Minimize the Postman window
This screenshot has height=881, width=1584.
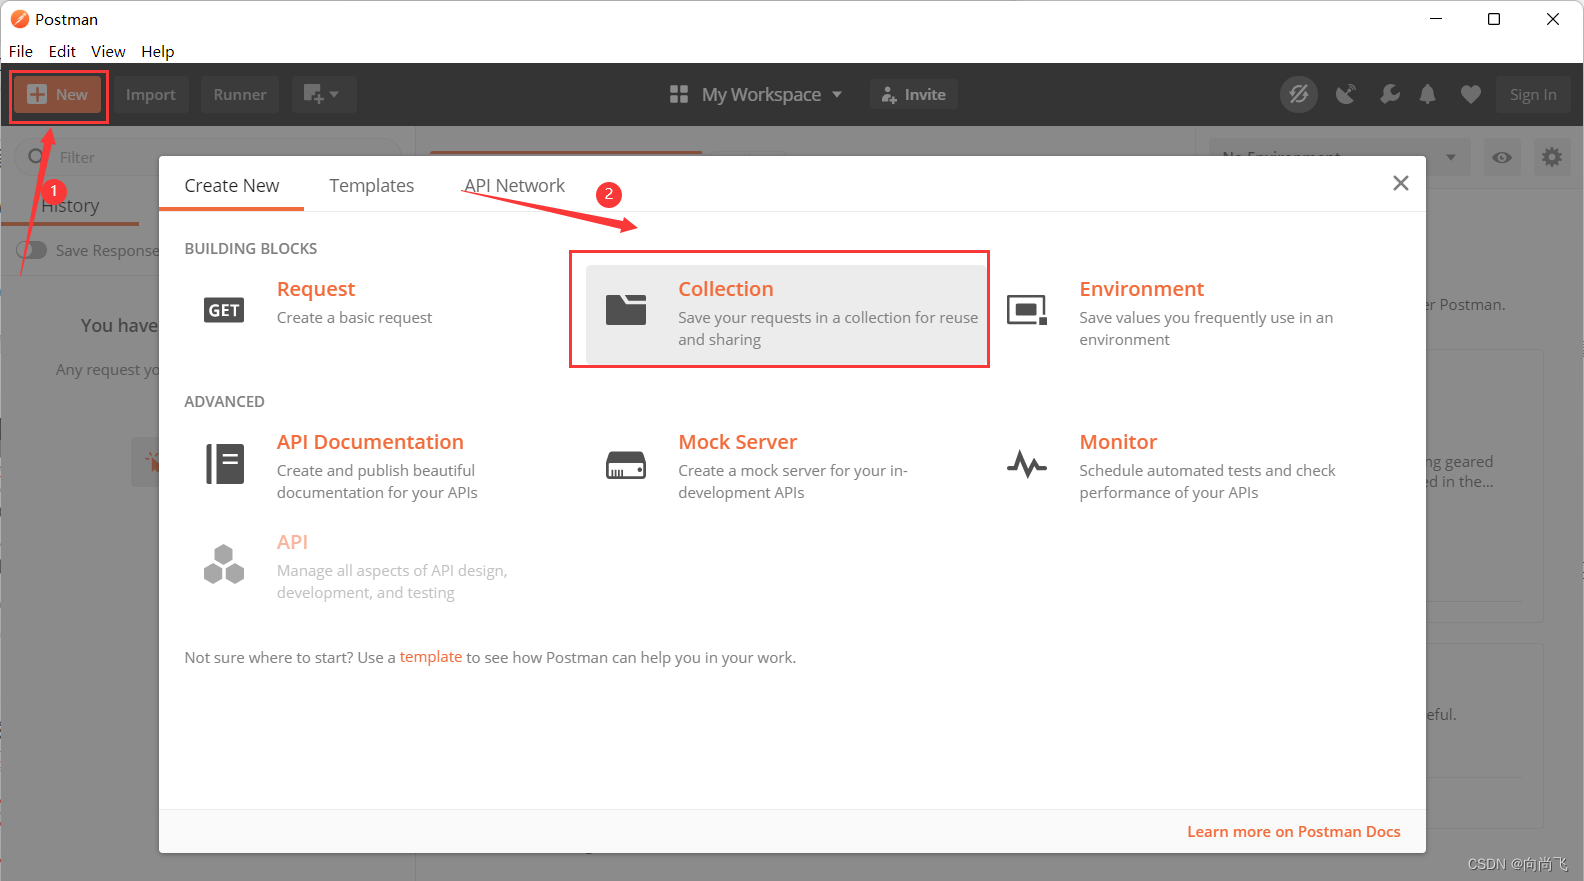pyautogui.click(x=1436, y=19)
